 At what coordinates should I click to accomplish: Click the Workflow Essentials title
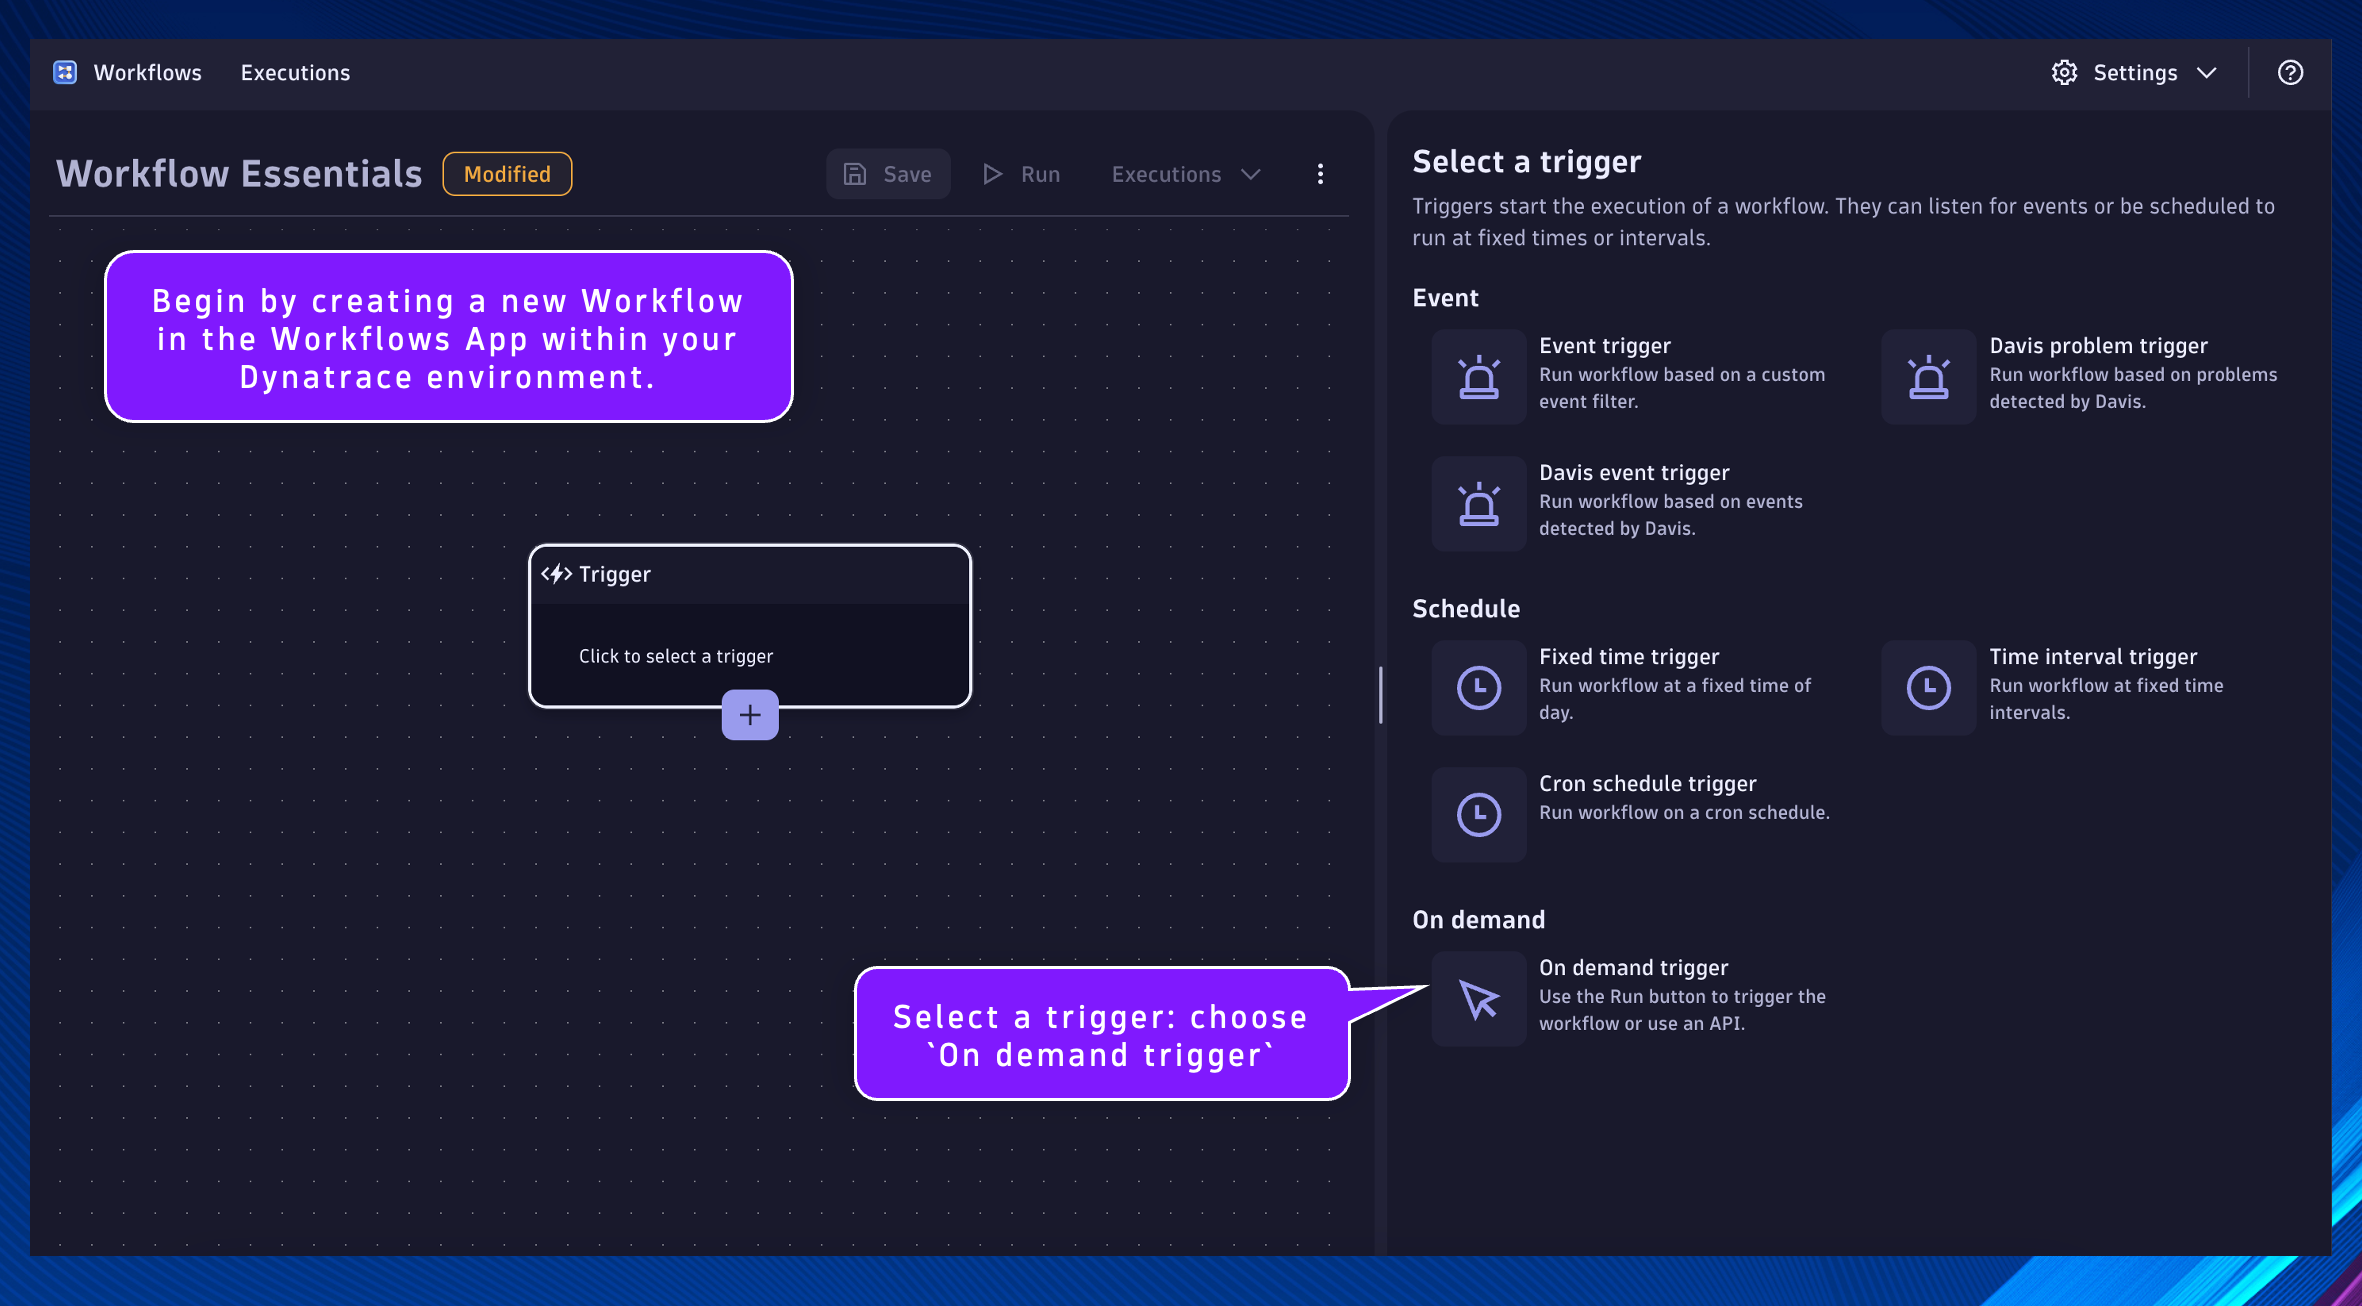click(239, 174)
